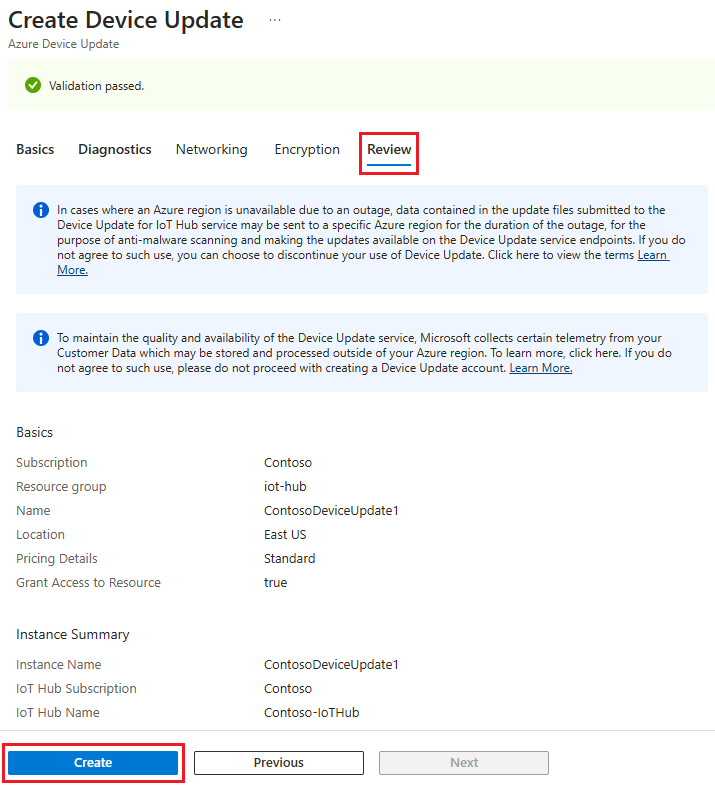This screenshot has width=715, height=786.
Task: Go to the Networking tab
Action: tap(212, 149)
